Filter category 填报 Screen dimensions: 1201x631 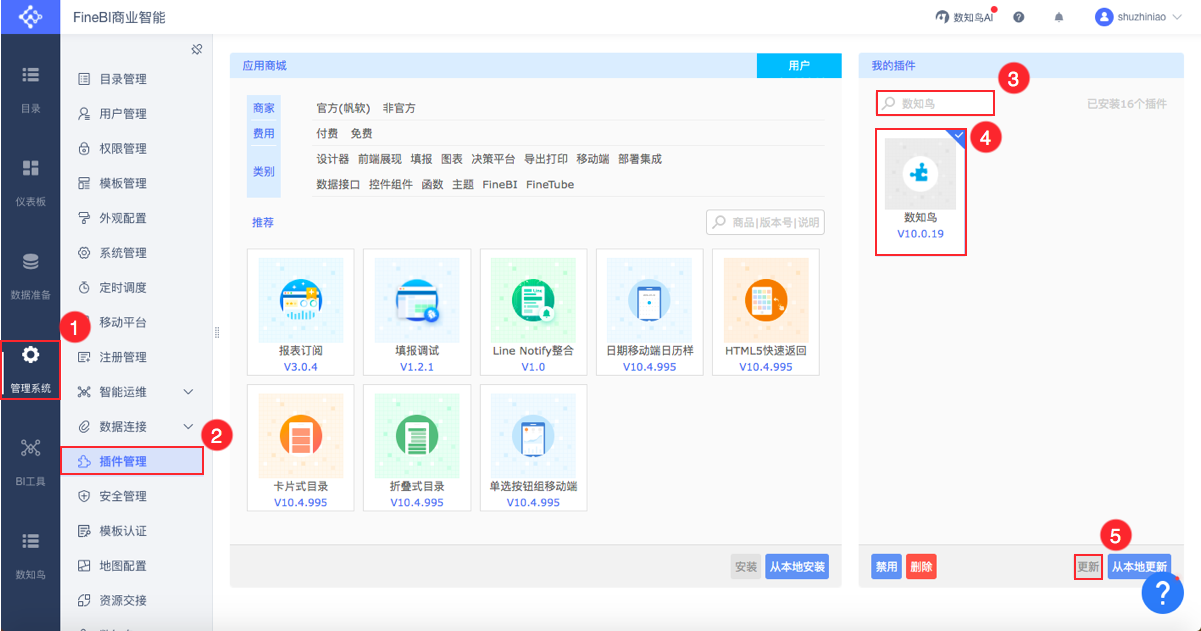tap(421, 159)
